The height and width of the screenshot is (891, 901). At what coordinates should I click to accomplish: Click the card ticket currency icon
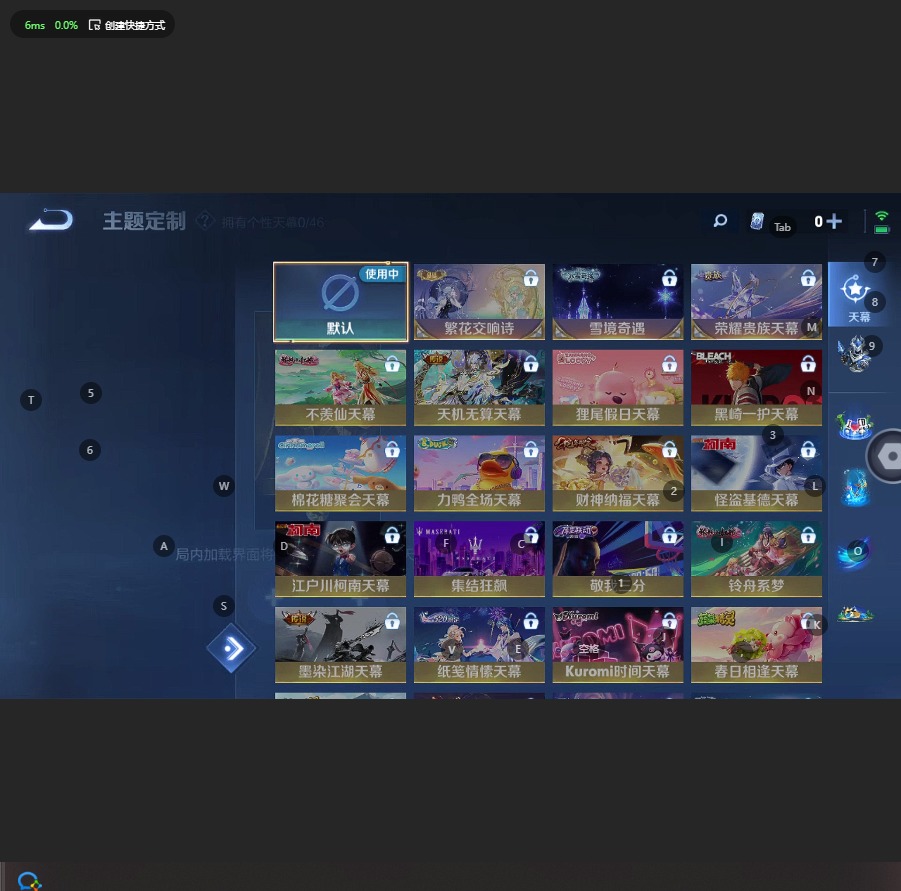(757, 222)
